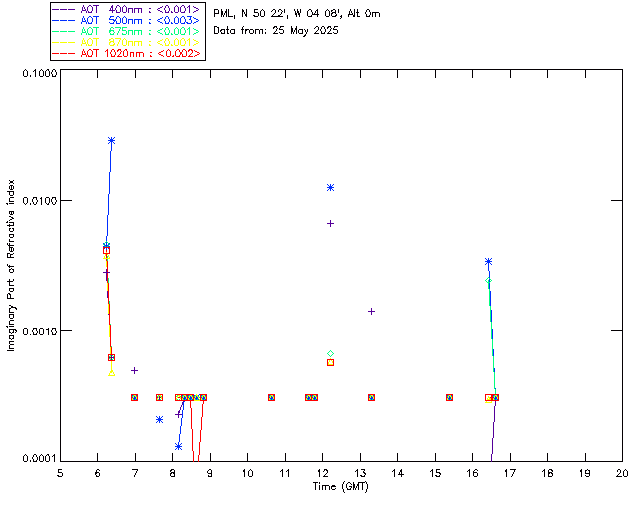Viewport: 640px width, 512px height.
Task: Click the 'Imaginary Part of Refractive index' axis title
Action: [11, 265]
